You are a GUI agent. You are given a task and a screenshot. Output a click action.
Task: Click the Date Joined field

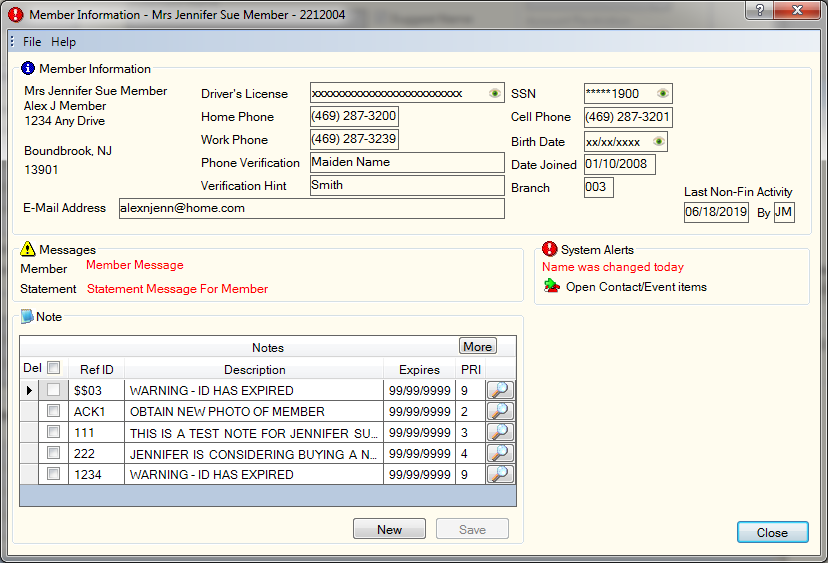[619, 164]
